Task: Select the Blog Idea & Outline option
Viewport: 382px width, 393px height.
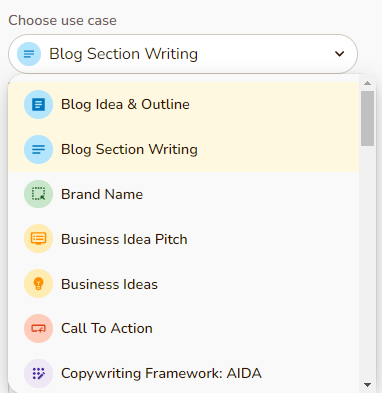Action: click(183, 104)
